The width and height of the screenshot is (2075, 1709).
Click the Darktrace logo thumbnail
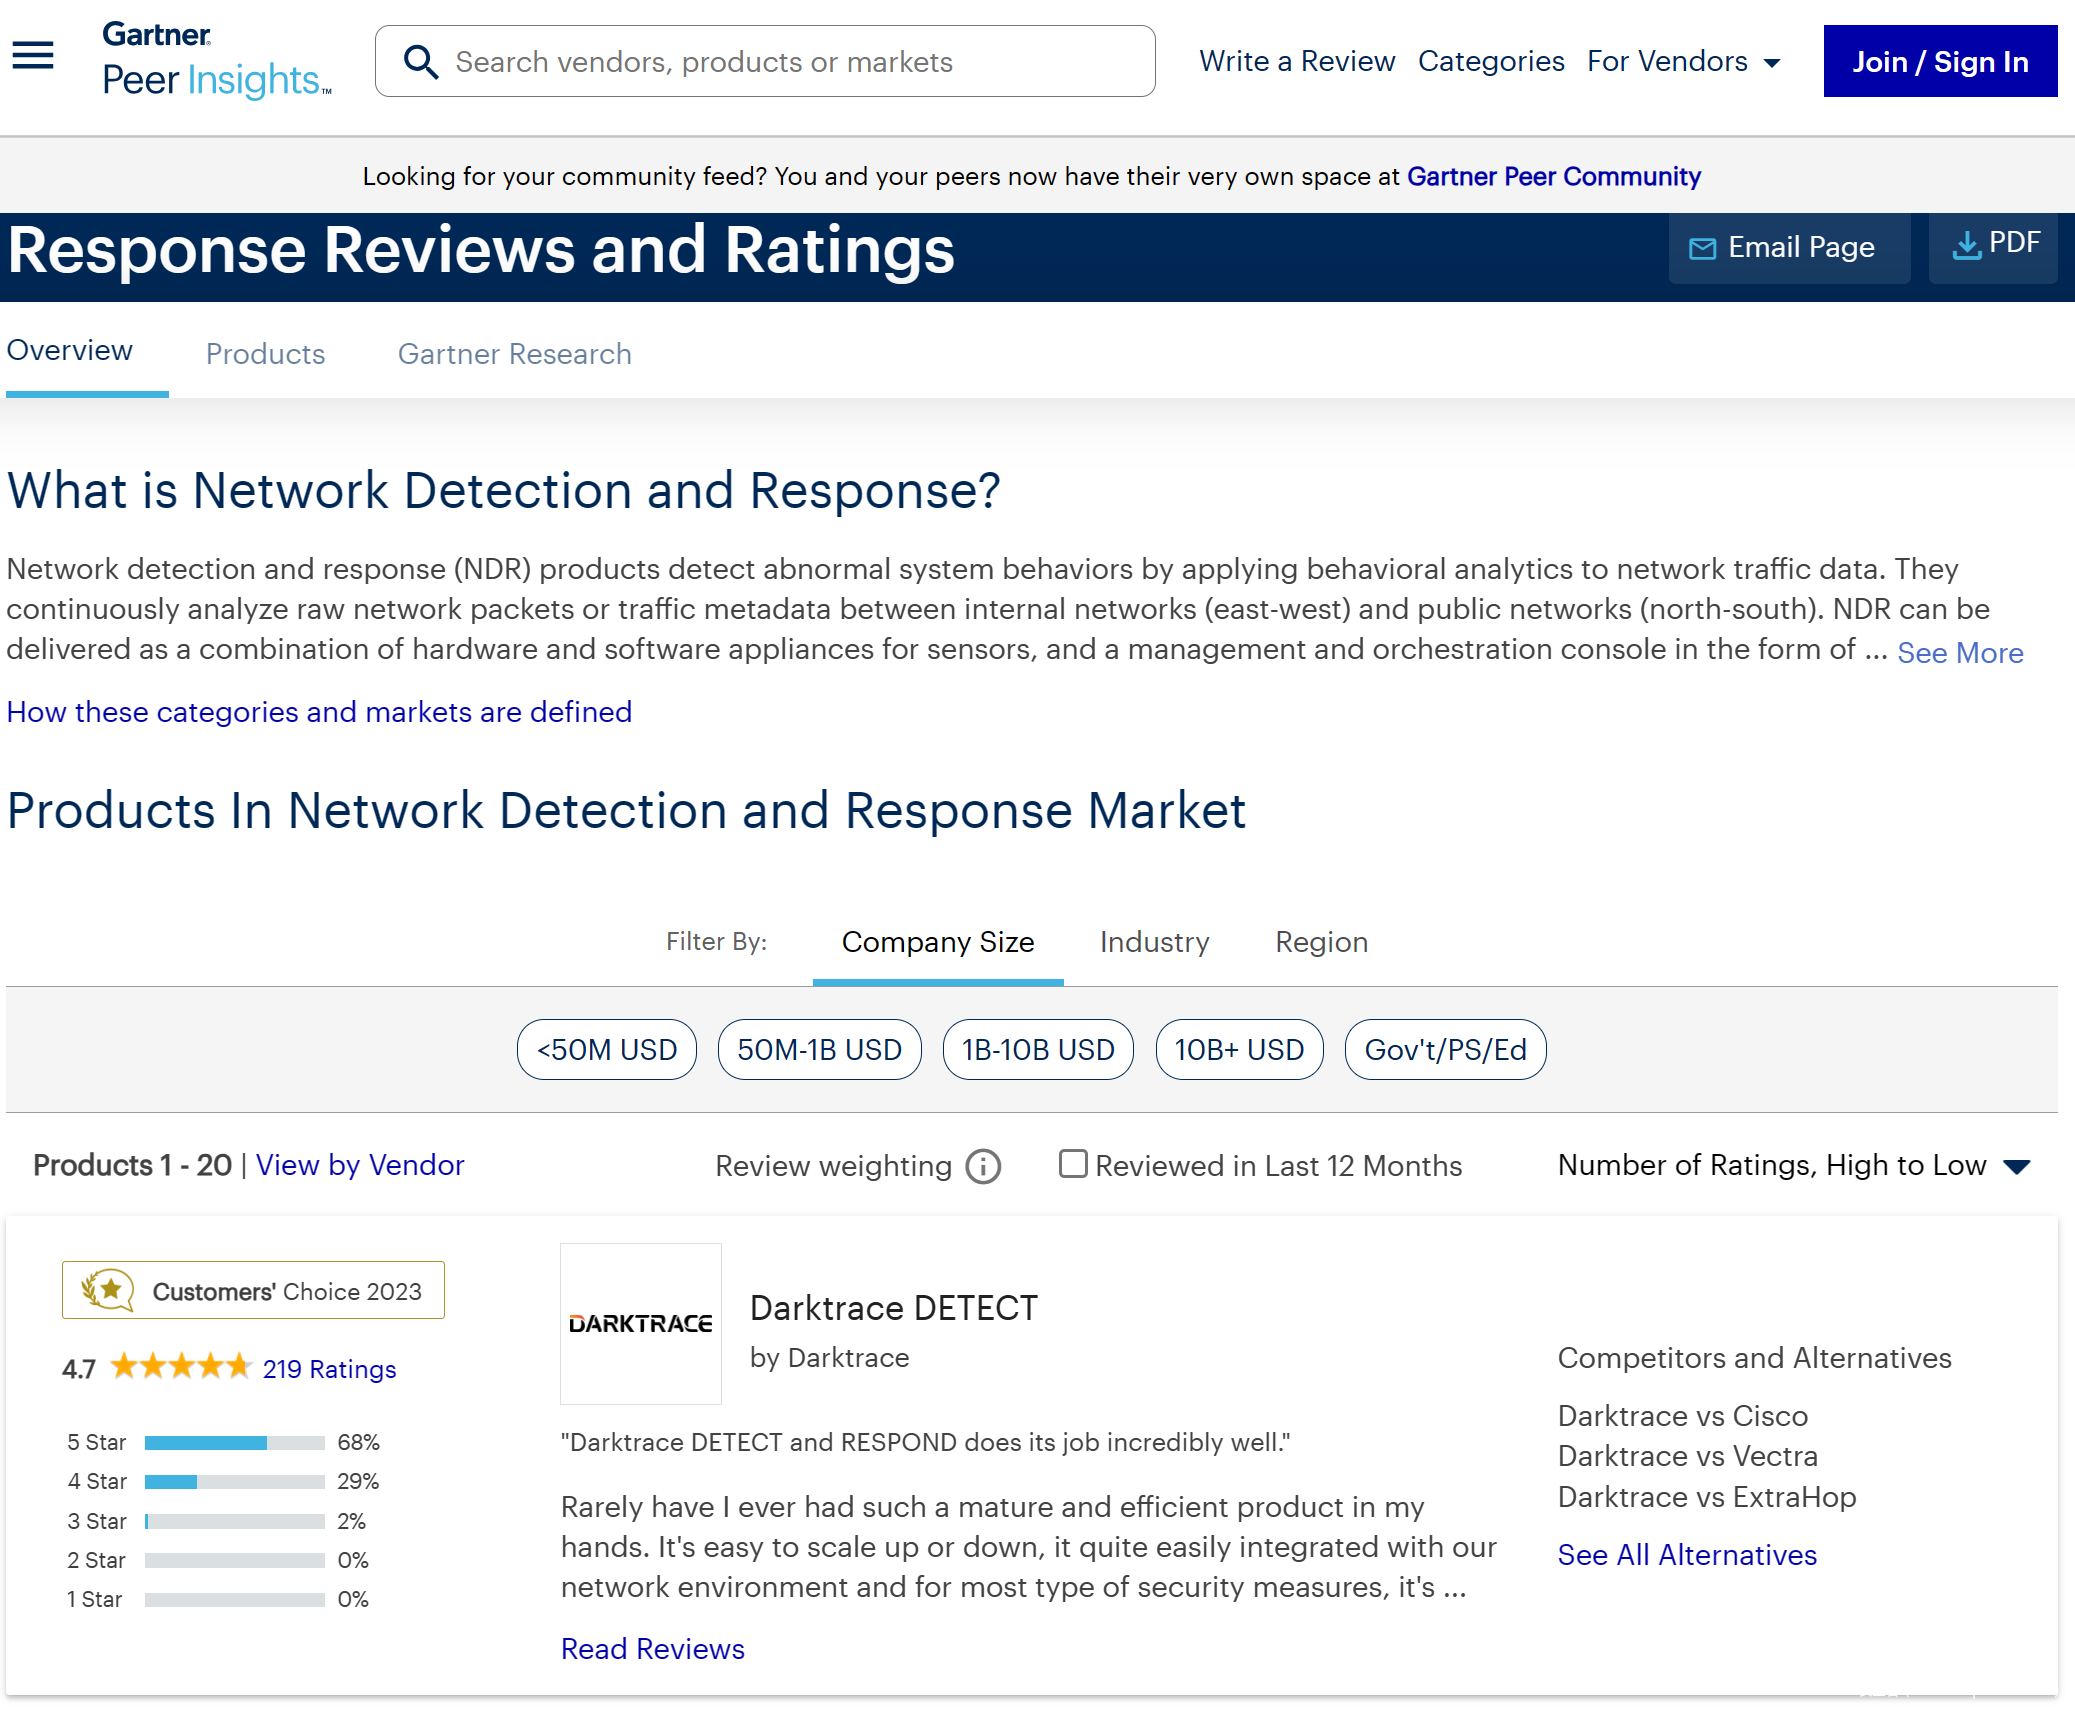click(x=641, y=1324)
